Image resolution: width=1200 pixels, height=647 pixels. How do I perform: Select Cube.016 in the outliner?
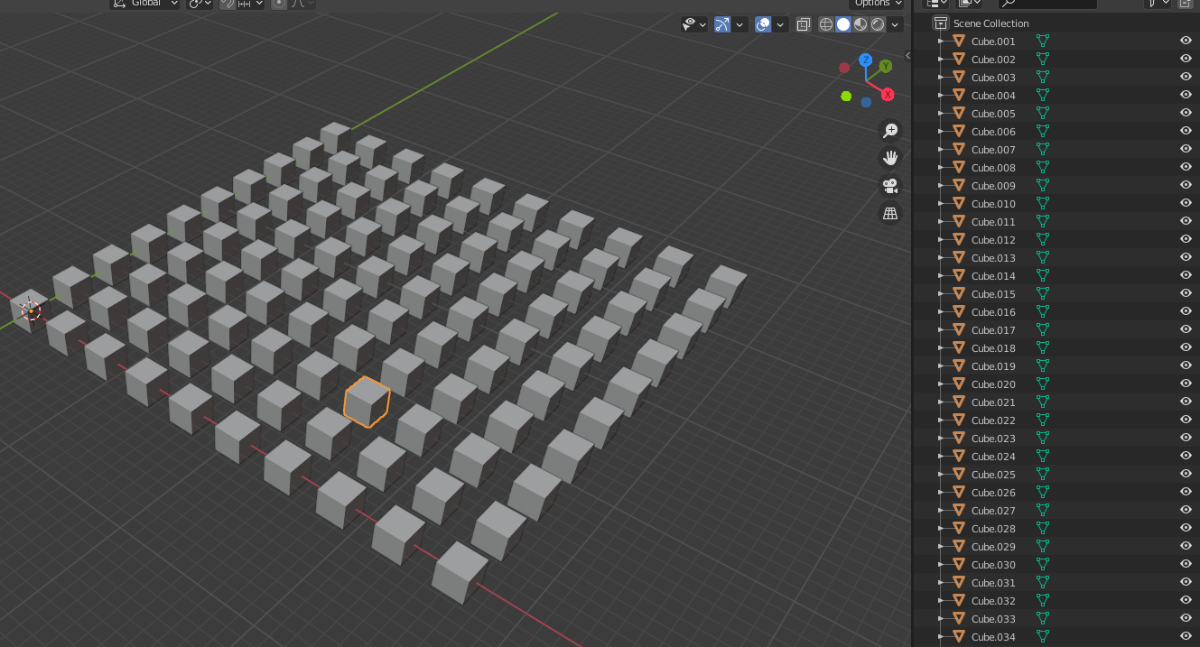993,312
